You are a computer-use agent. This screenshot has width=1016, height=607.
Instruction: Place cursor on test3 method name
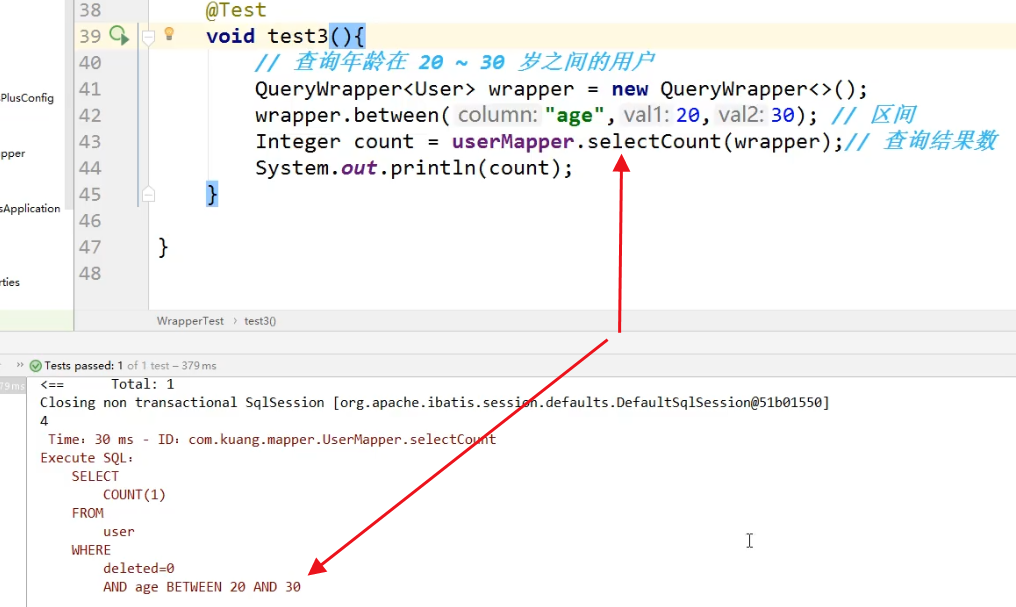298,36
